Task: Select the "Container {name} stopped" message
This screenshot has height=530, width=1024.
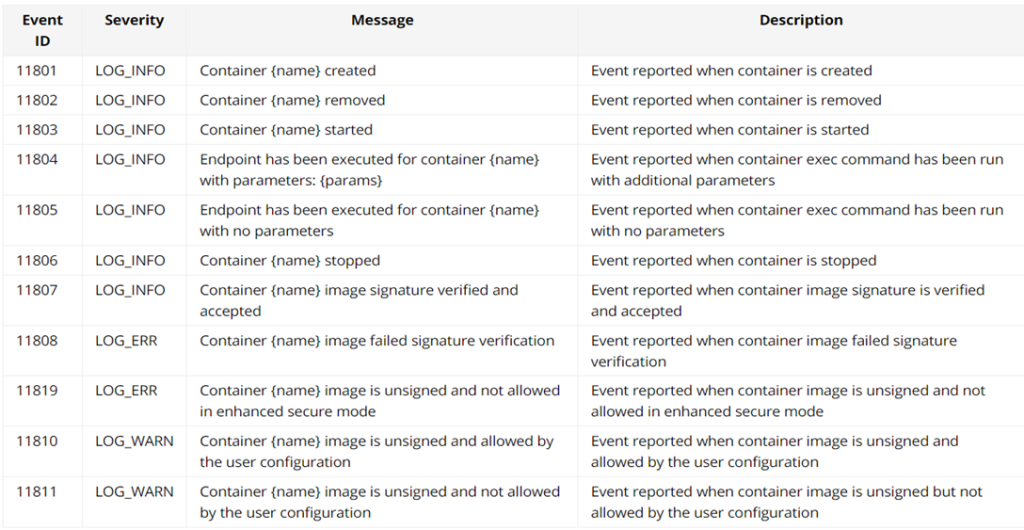Action: [x=290, y=261]
